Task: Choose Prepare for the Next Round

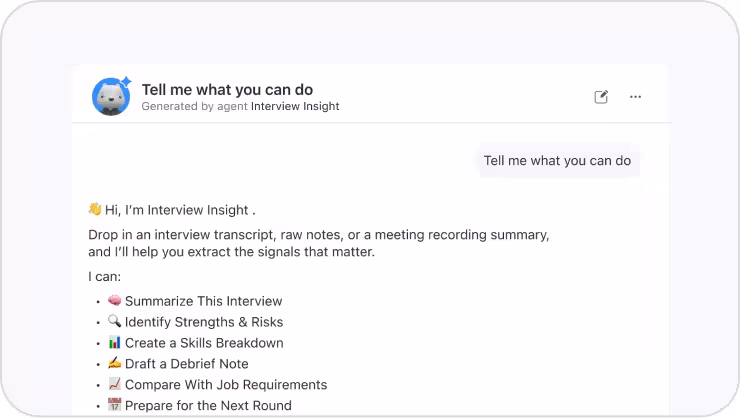Action: (x=208, y=406)
